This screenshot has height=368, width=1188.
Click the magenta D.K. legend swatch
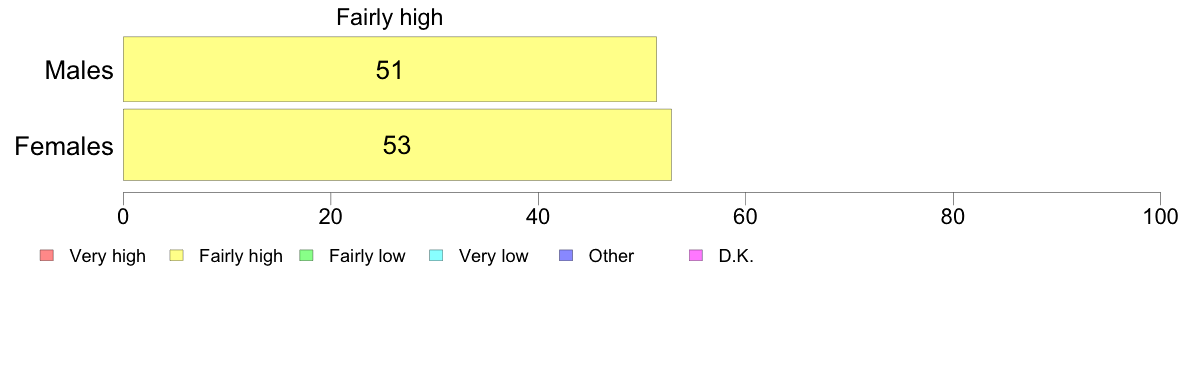pyautogui.click(x=696, y=256)
